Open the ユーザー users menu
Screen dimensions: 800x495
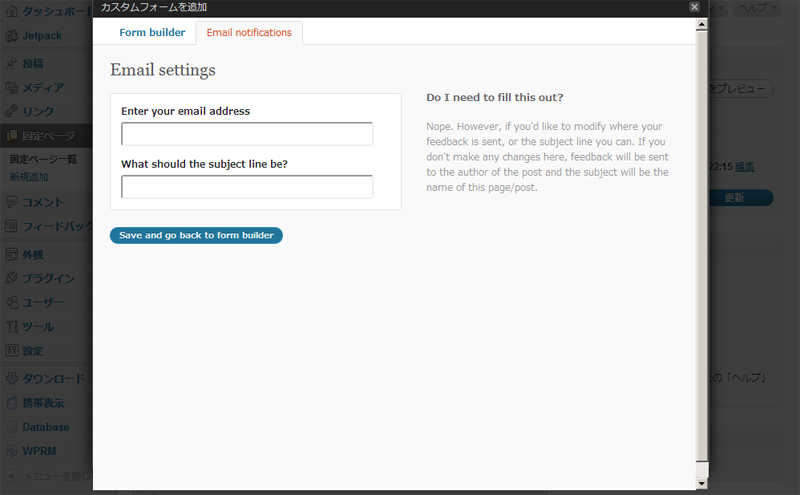[43, 303]
